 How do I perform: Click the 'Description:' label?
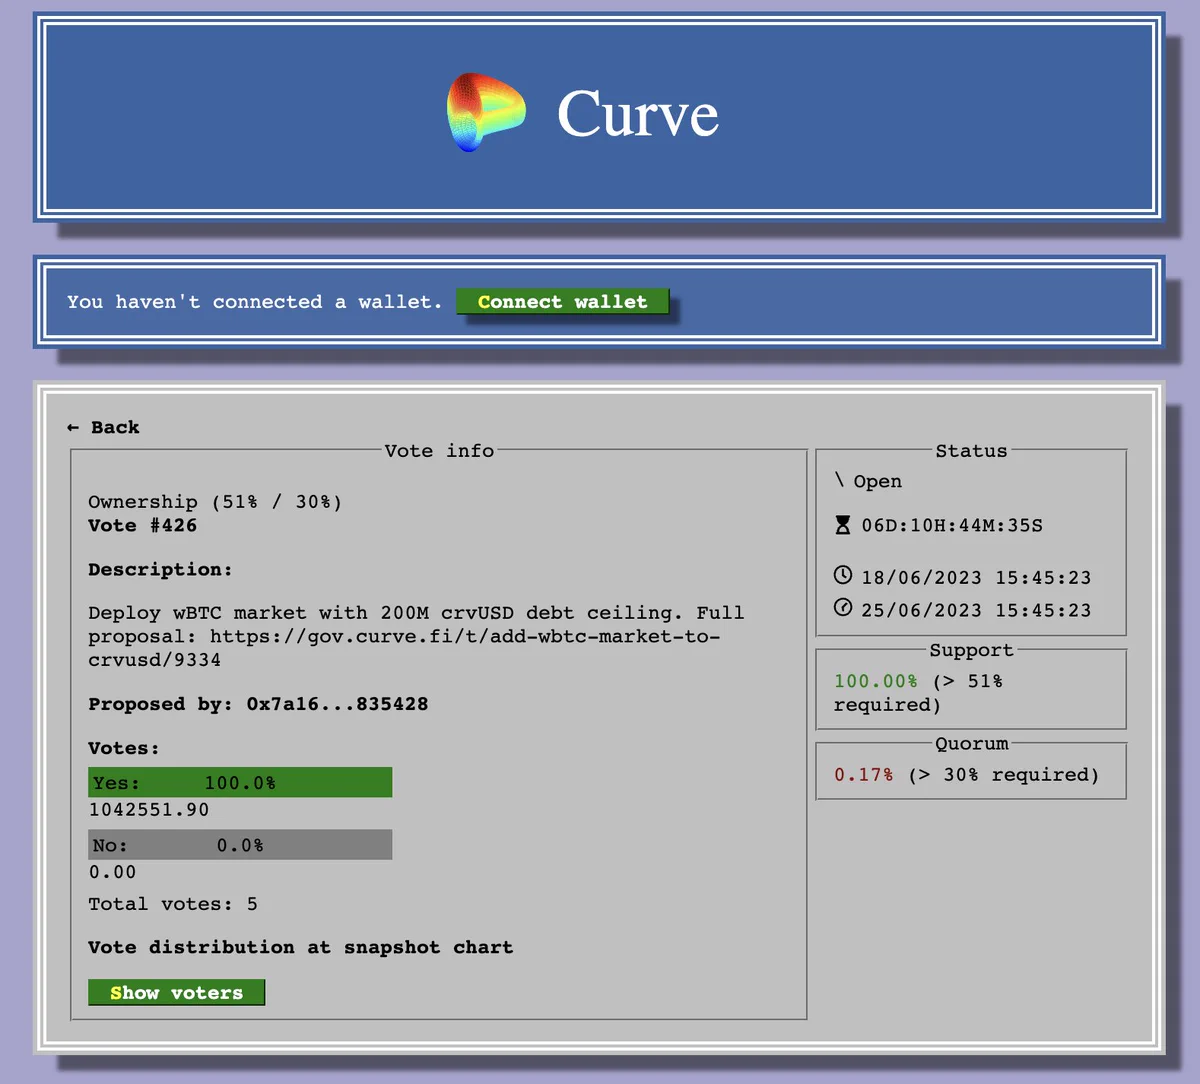point(160,569)
